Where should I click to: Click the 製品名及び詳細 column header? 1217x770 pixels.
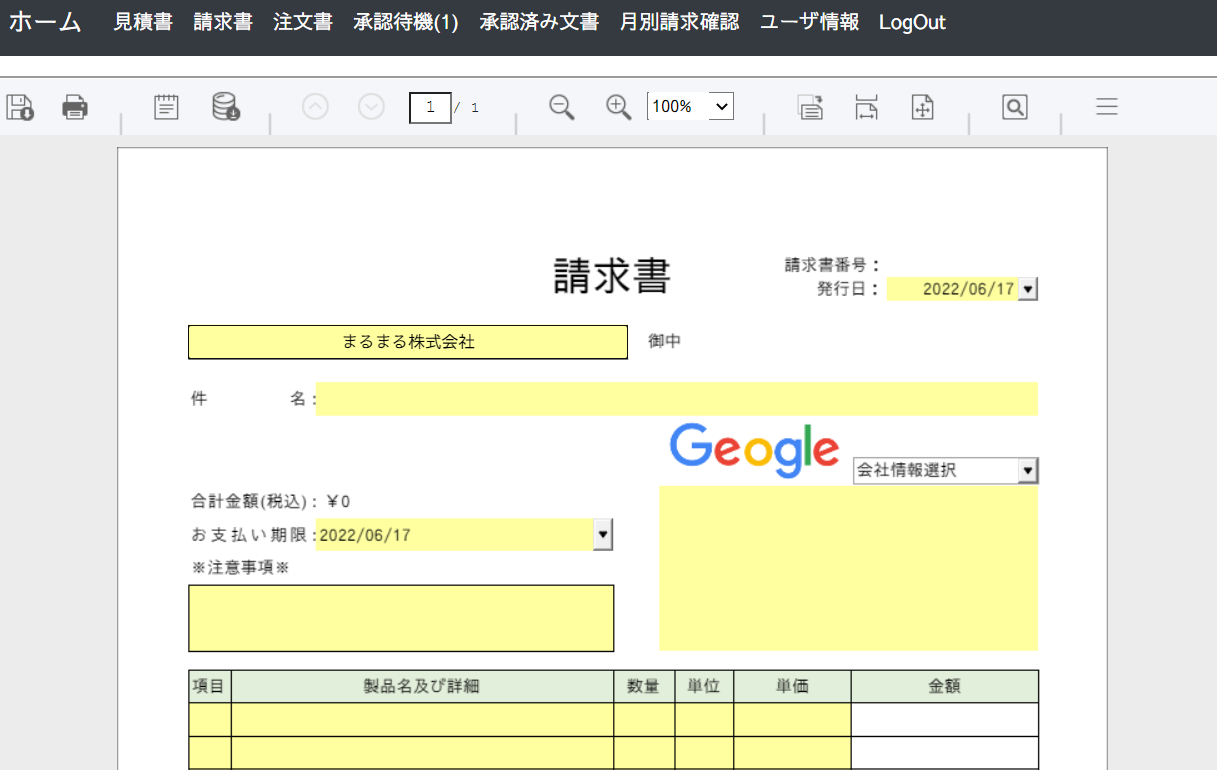(x=423, y=686)
